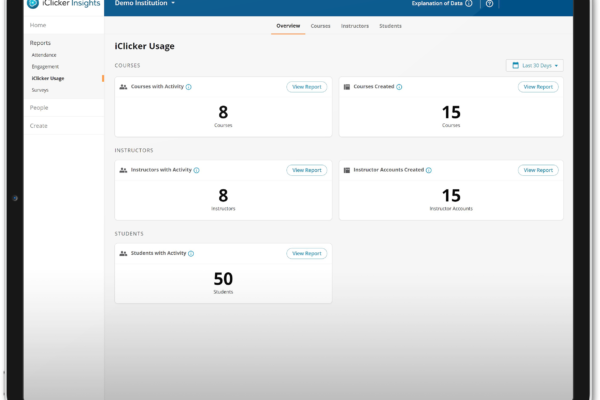Click list icon on Instructor Accounts Created card
Image resolution: width=600 pixels, height=400 pixels.
pos(347,170)
